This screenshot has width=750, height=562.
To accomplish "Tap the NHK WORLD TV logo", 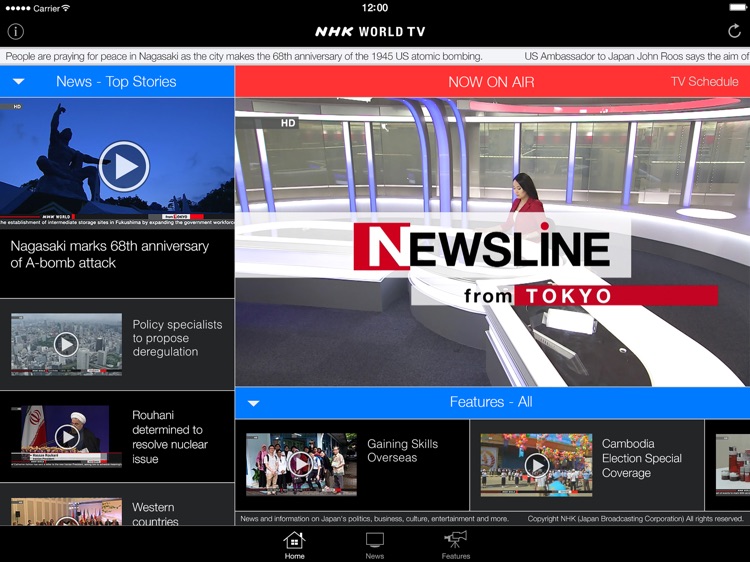I will tap(370, 32).
